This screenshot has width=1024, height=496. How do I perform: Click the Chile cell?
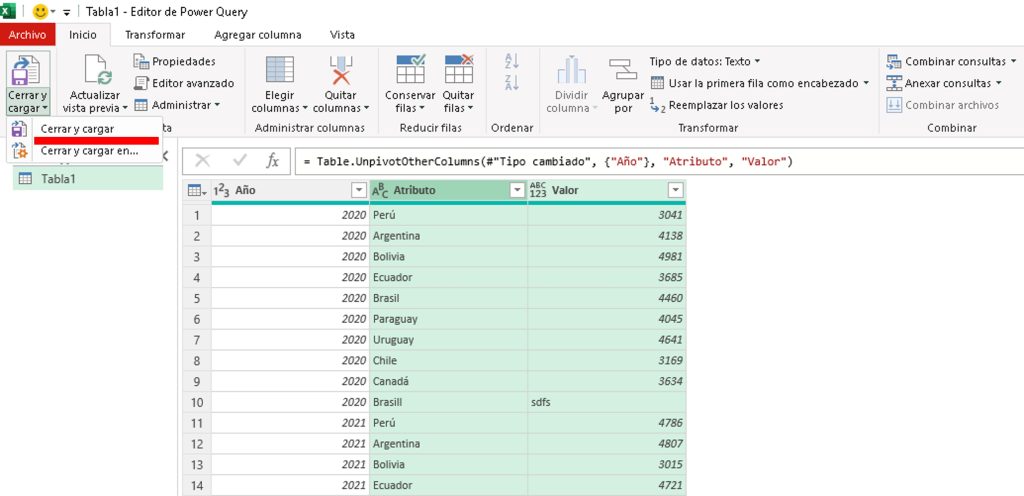click(448, 360)
